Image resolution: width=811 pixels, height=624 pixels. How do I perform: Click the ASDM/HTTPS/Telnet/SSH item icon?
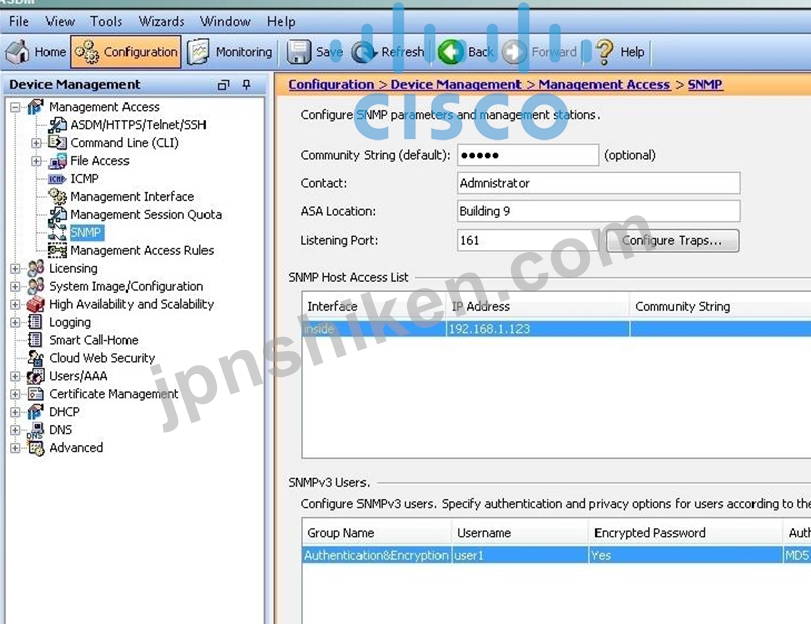[x=57, y=125]
